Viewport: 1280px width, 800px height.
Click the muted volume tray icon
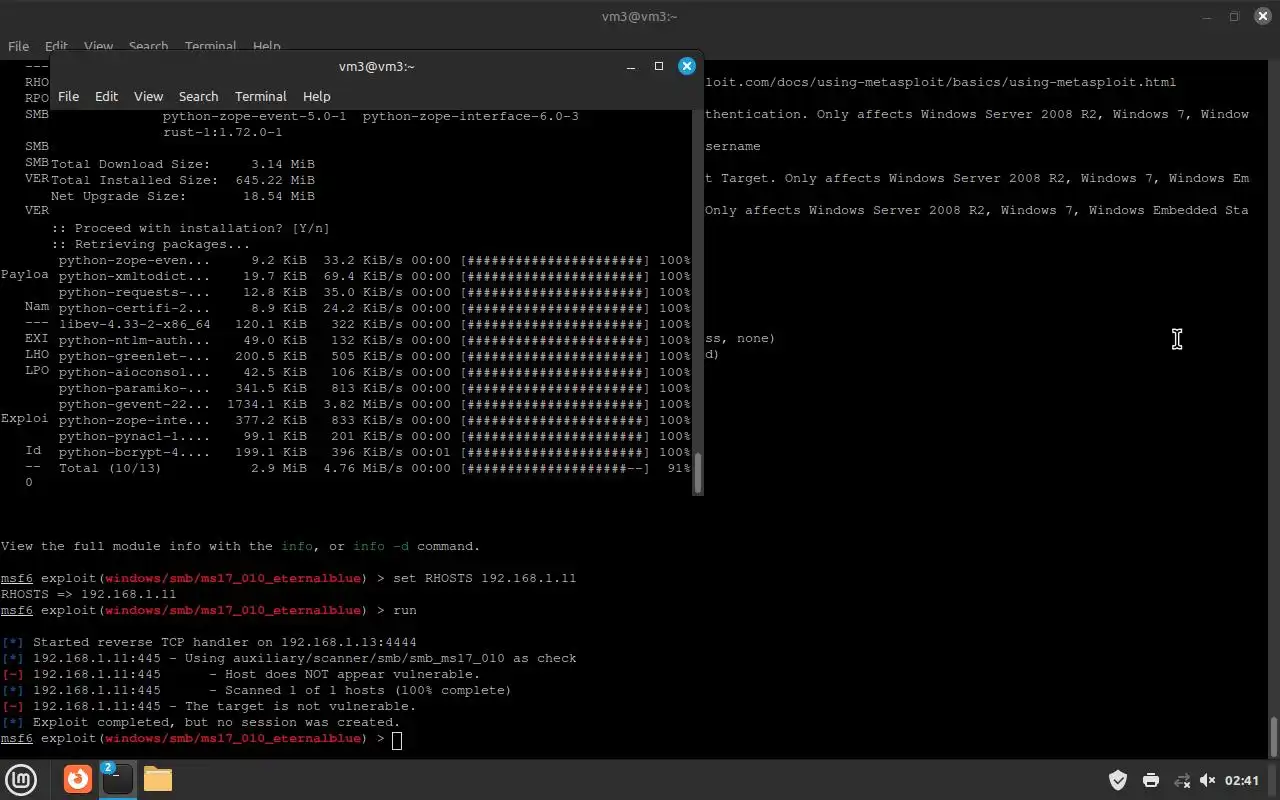(x=1207, y=780)
